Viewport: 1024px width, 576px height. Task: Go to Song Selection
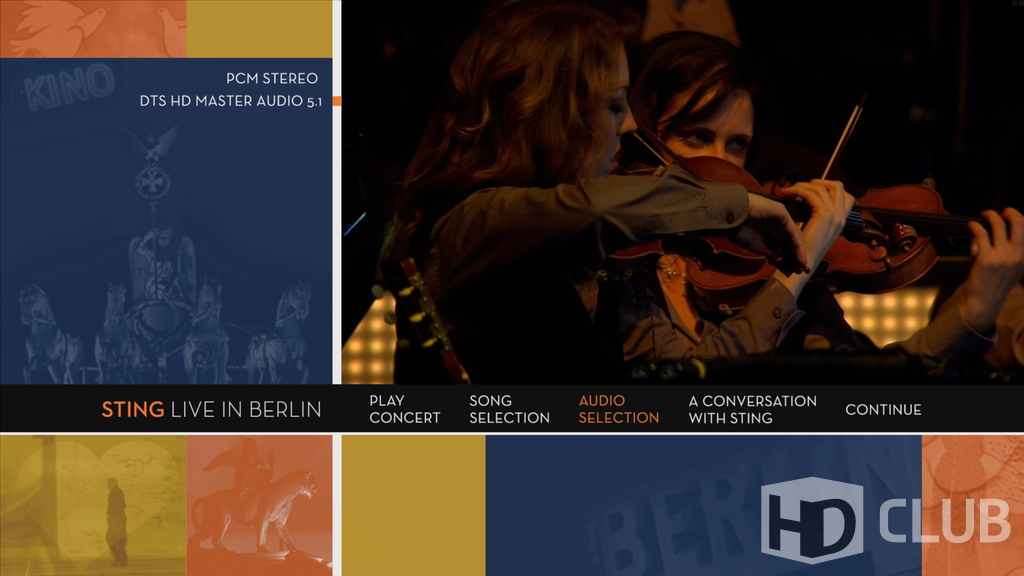pyautogui.click(x=509, y=409)
